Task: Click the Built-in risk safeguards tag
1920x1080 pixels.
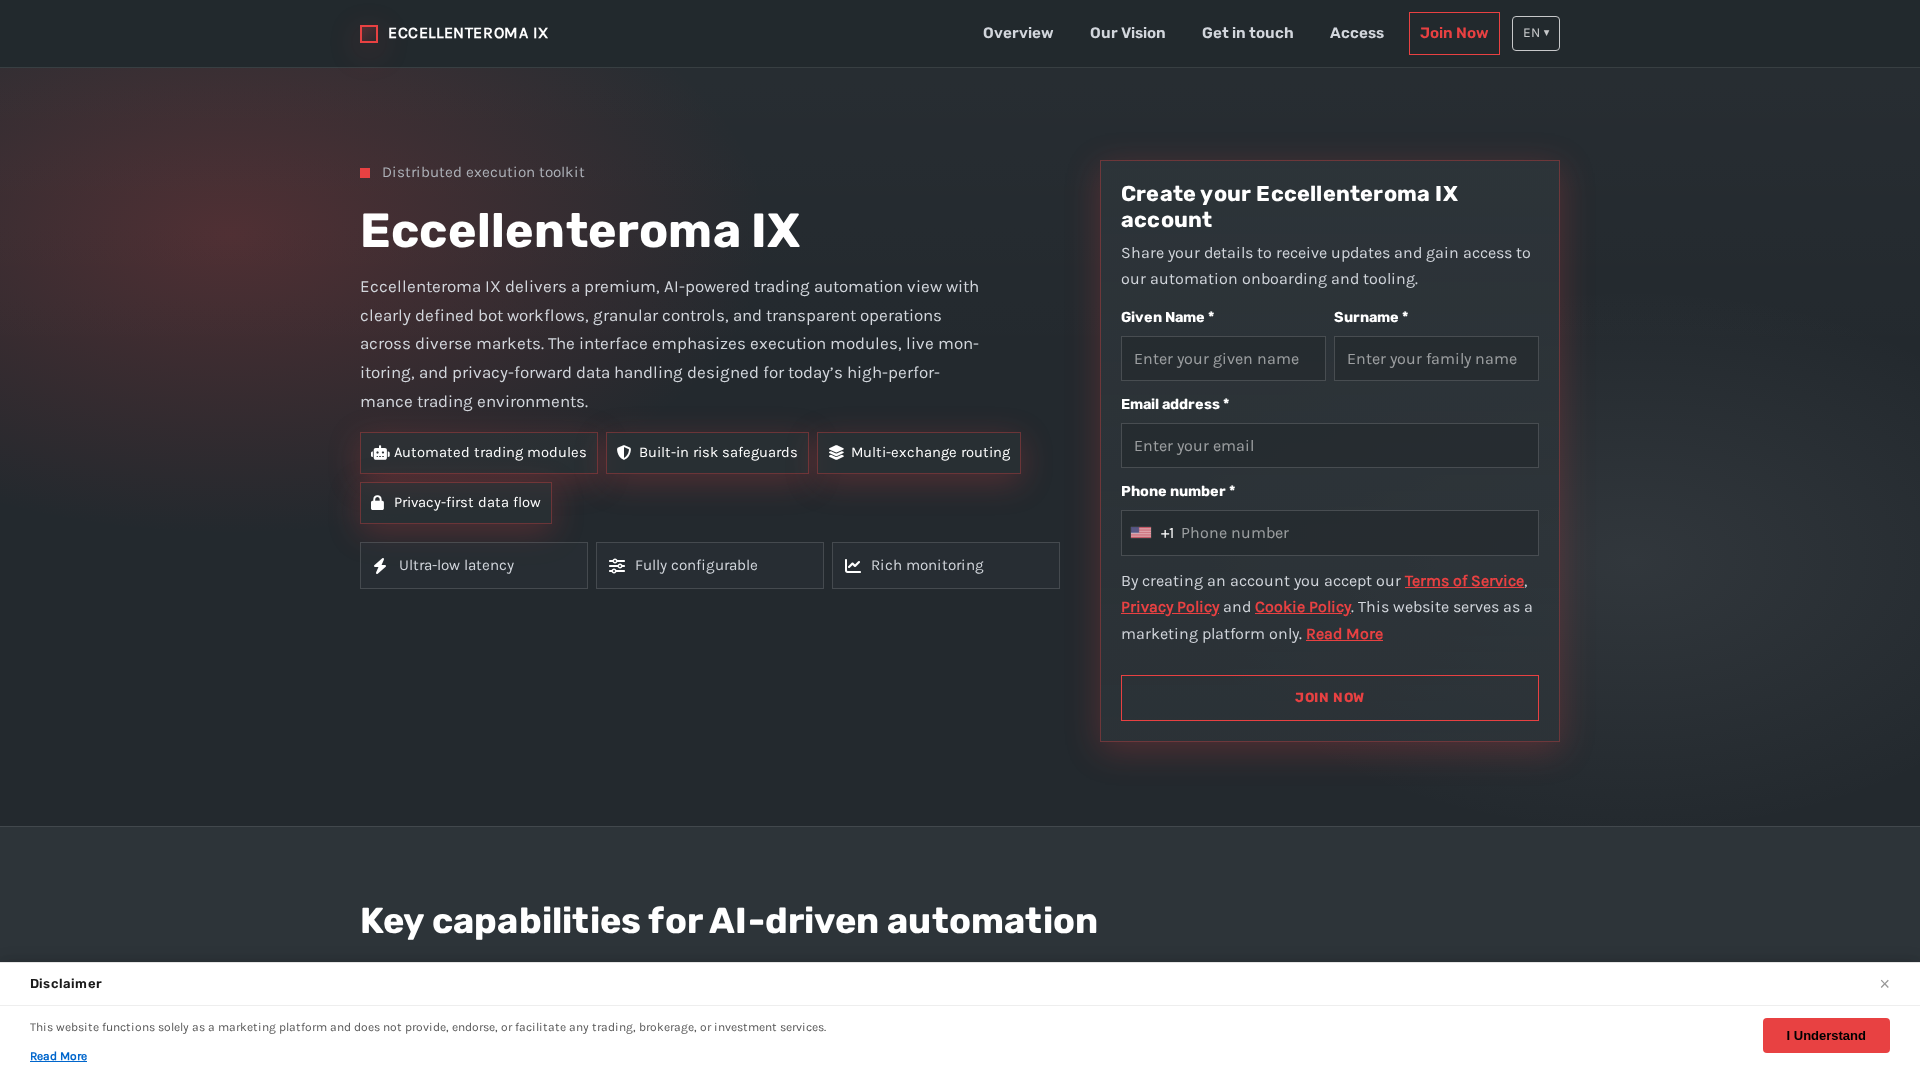Action: pos(707,453)
